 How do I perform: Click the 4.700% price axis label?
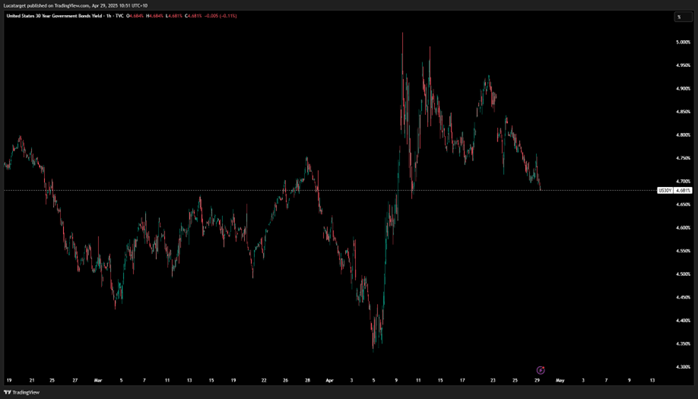click(683, 181)
